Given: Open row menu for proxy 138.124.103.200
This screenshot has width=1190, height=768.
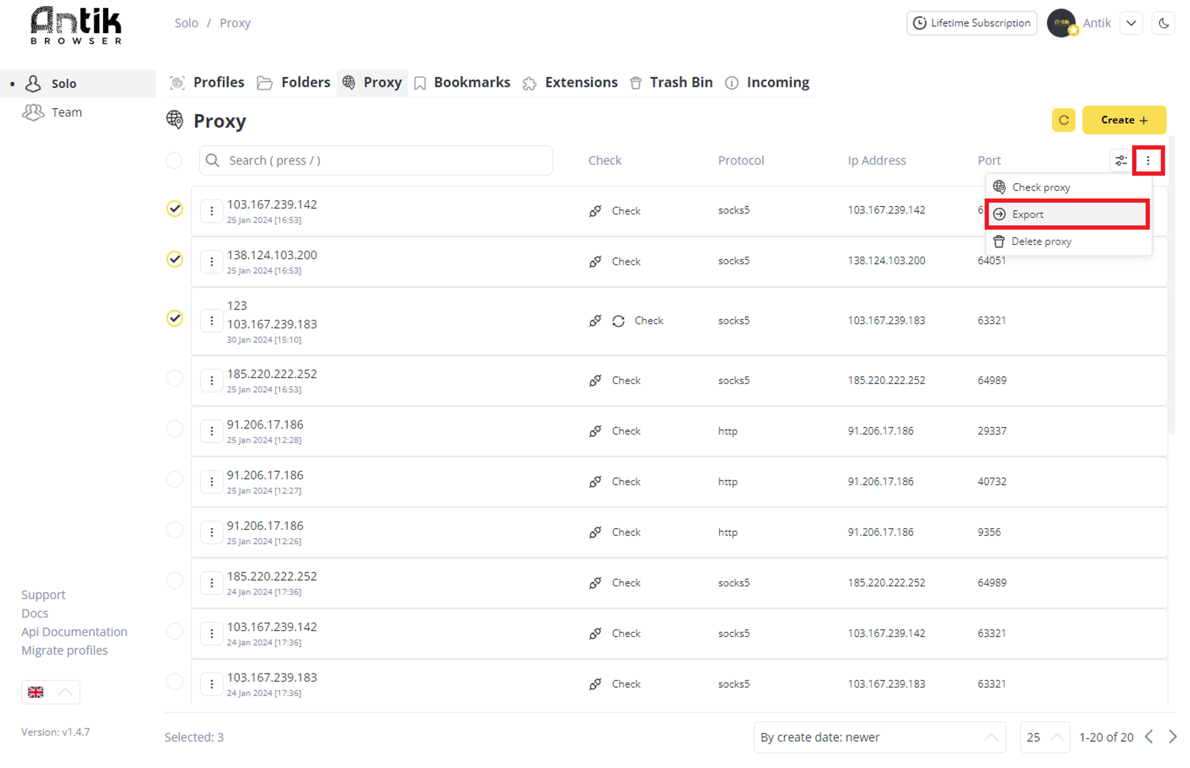Looking at the screenshot, I should [x=212, y=262].
